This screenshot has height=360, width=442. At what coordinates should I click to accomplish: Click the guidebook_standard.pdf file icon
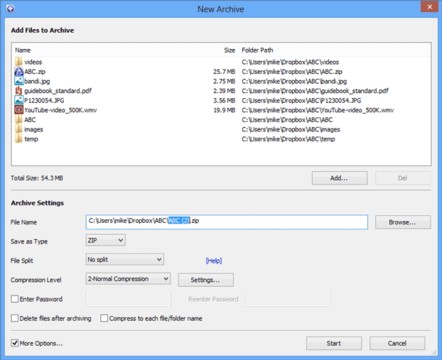(x=19, y=91)
